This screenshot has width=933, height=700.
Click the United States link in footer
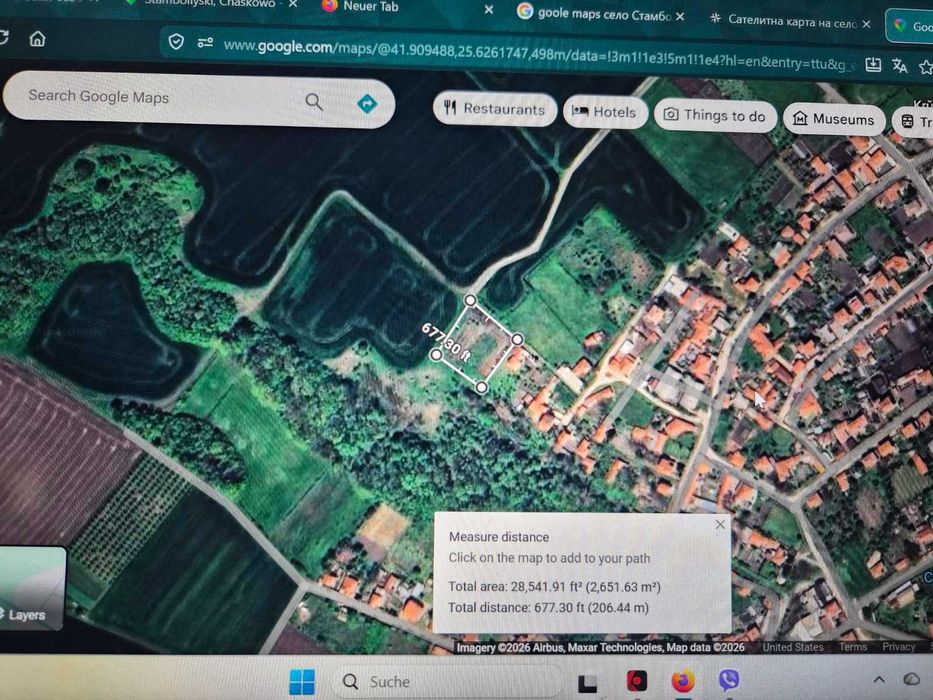793,647
